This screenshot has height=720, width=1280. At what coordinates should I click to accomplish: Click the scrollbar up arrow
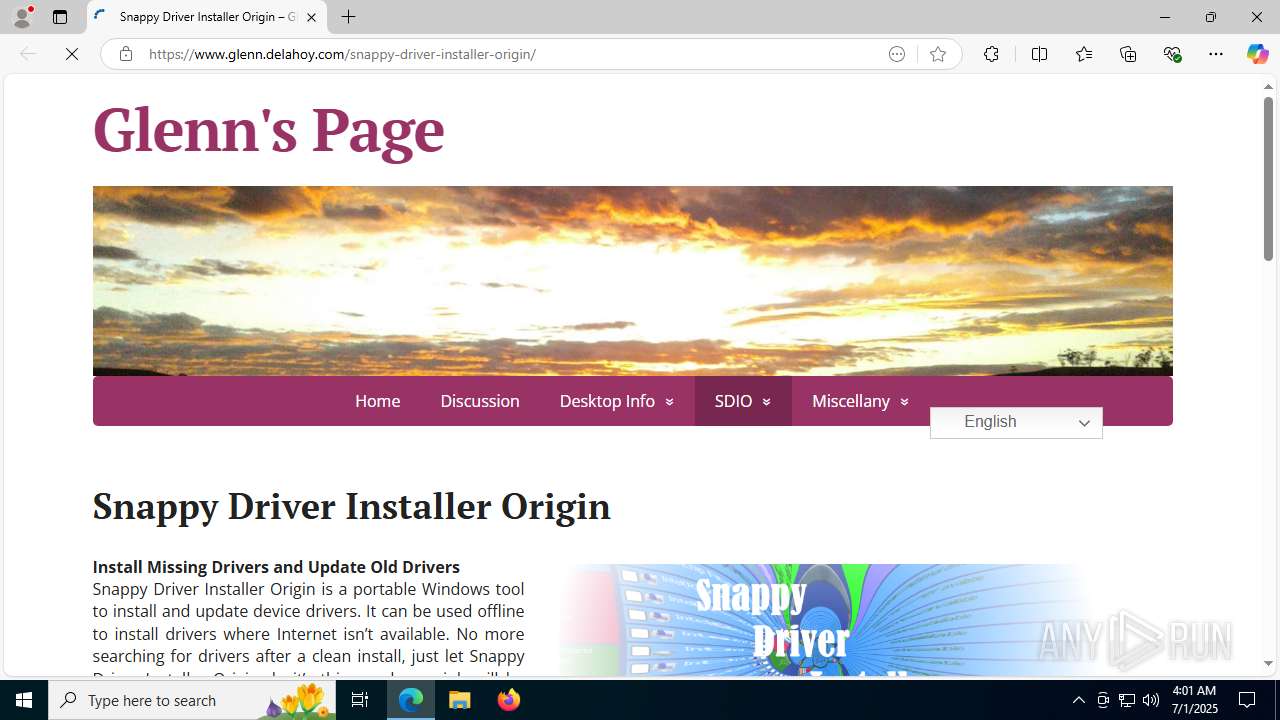coord(1268,87)
